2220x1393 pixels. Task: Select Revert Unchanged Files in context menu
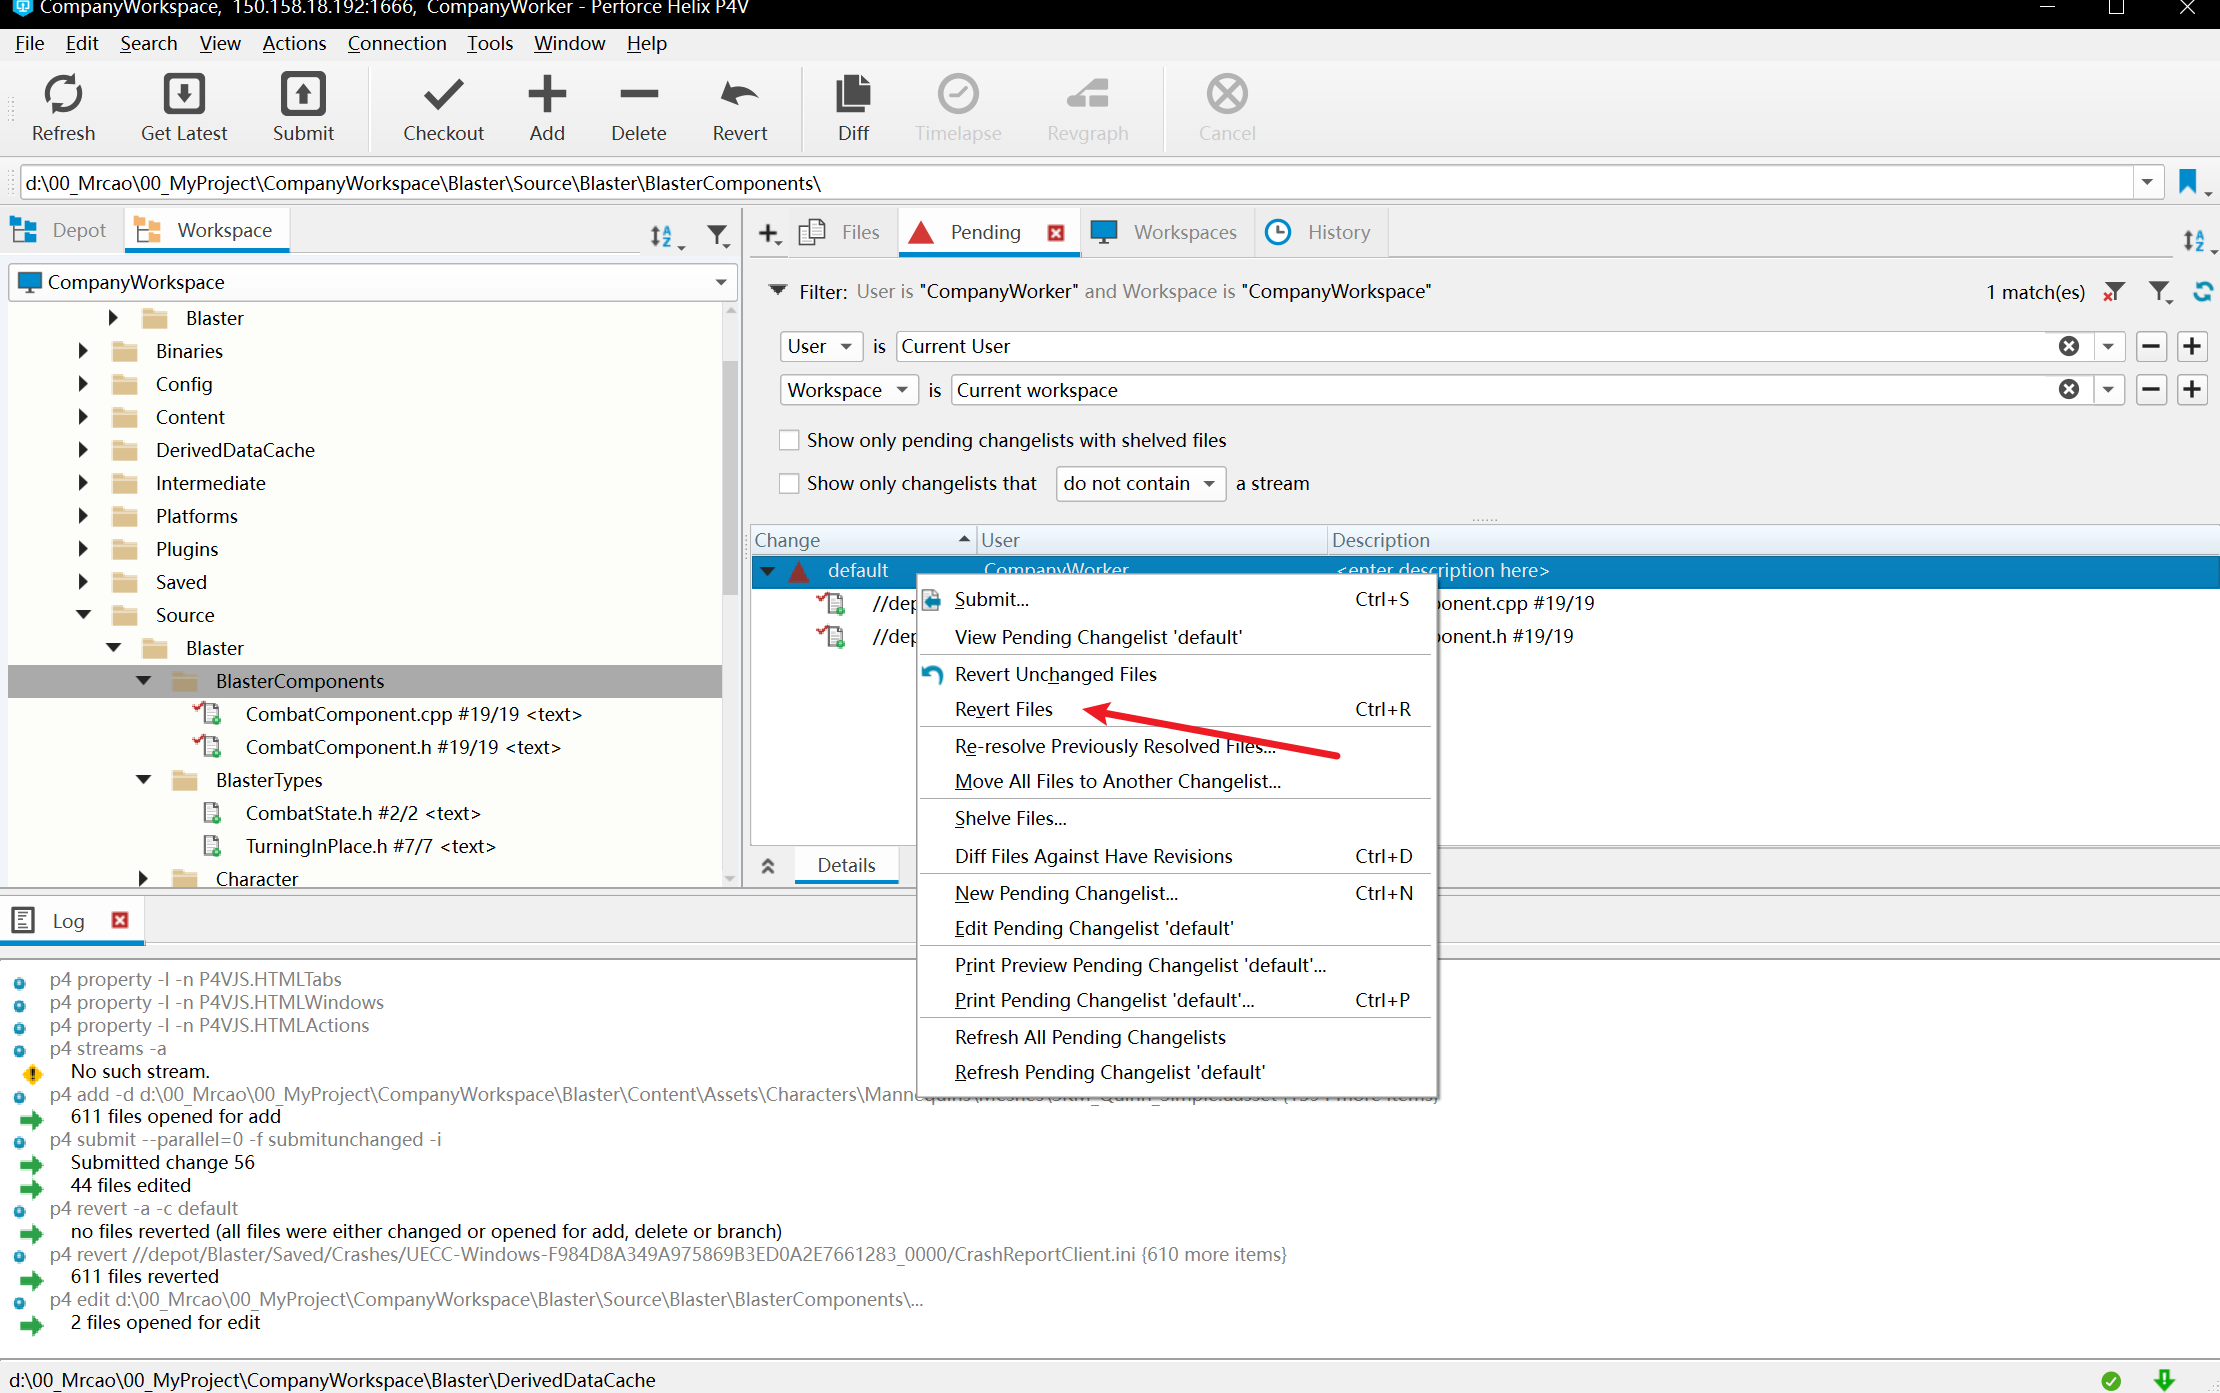tap(1176, 675)
